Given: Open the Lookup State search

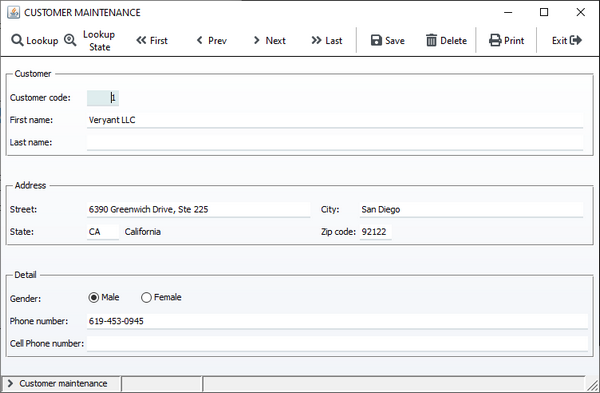Looking at the screenshot, I should pyautogui.click(x=90, y=41).
